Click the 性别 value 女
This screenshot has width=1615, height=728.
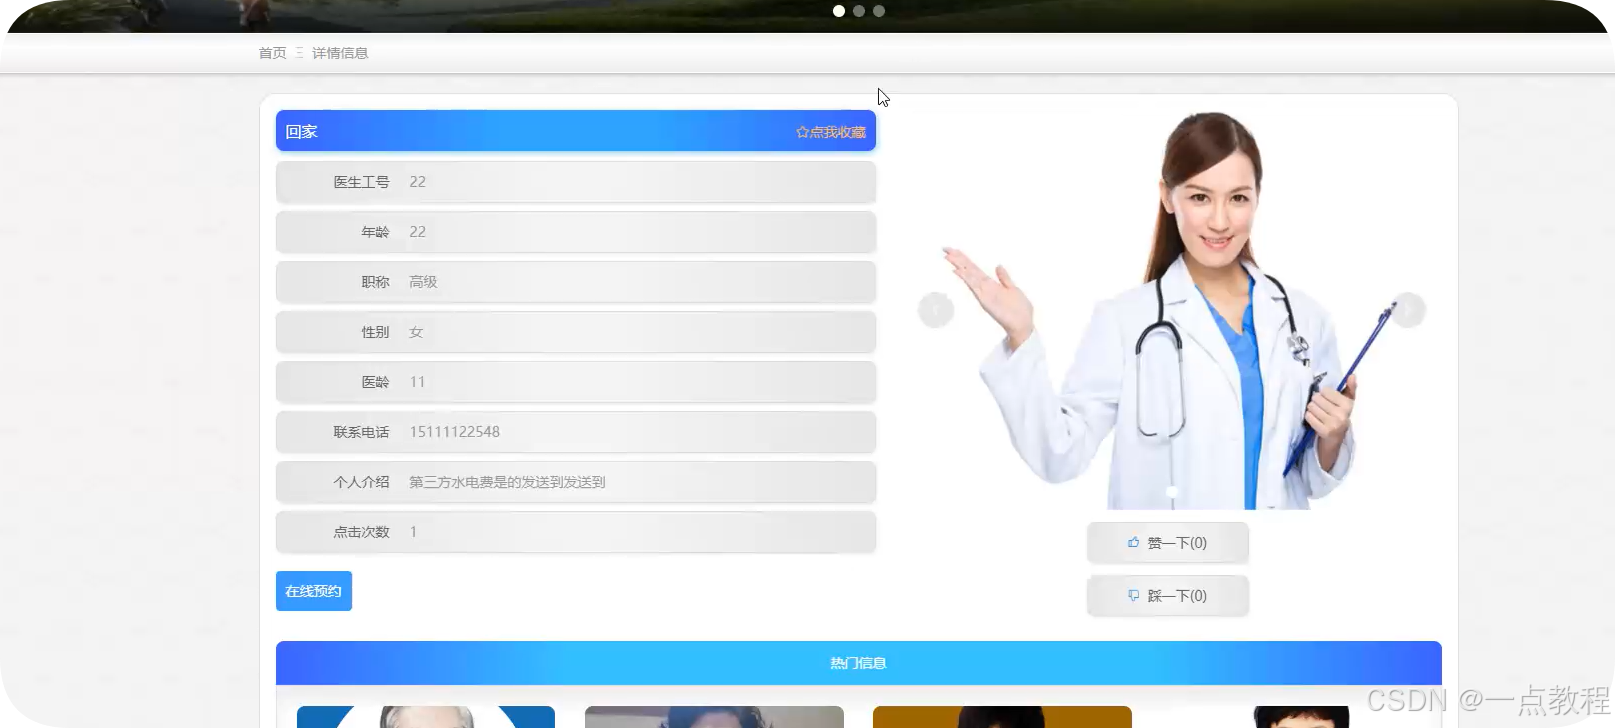[416, 332]
